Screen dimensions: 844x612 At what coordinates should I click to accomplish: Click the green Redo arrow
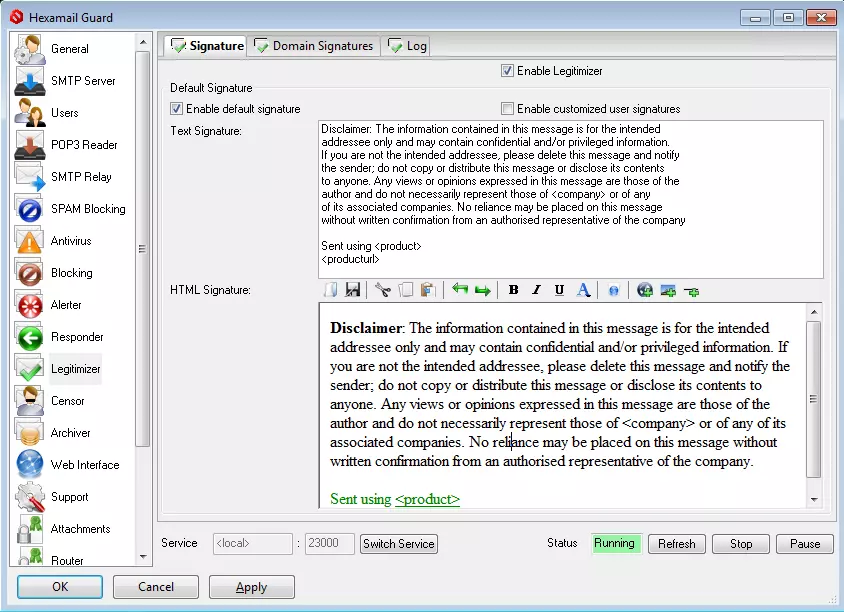[x=482, y=290]
